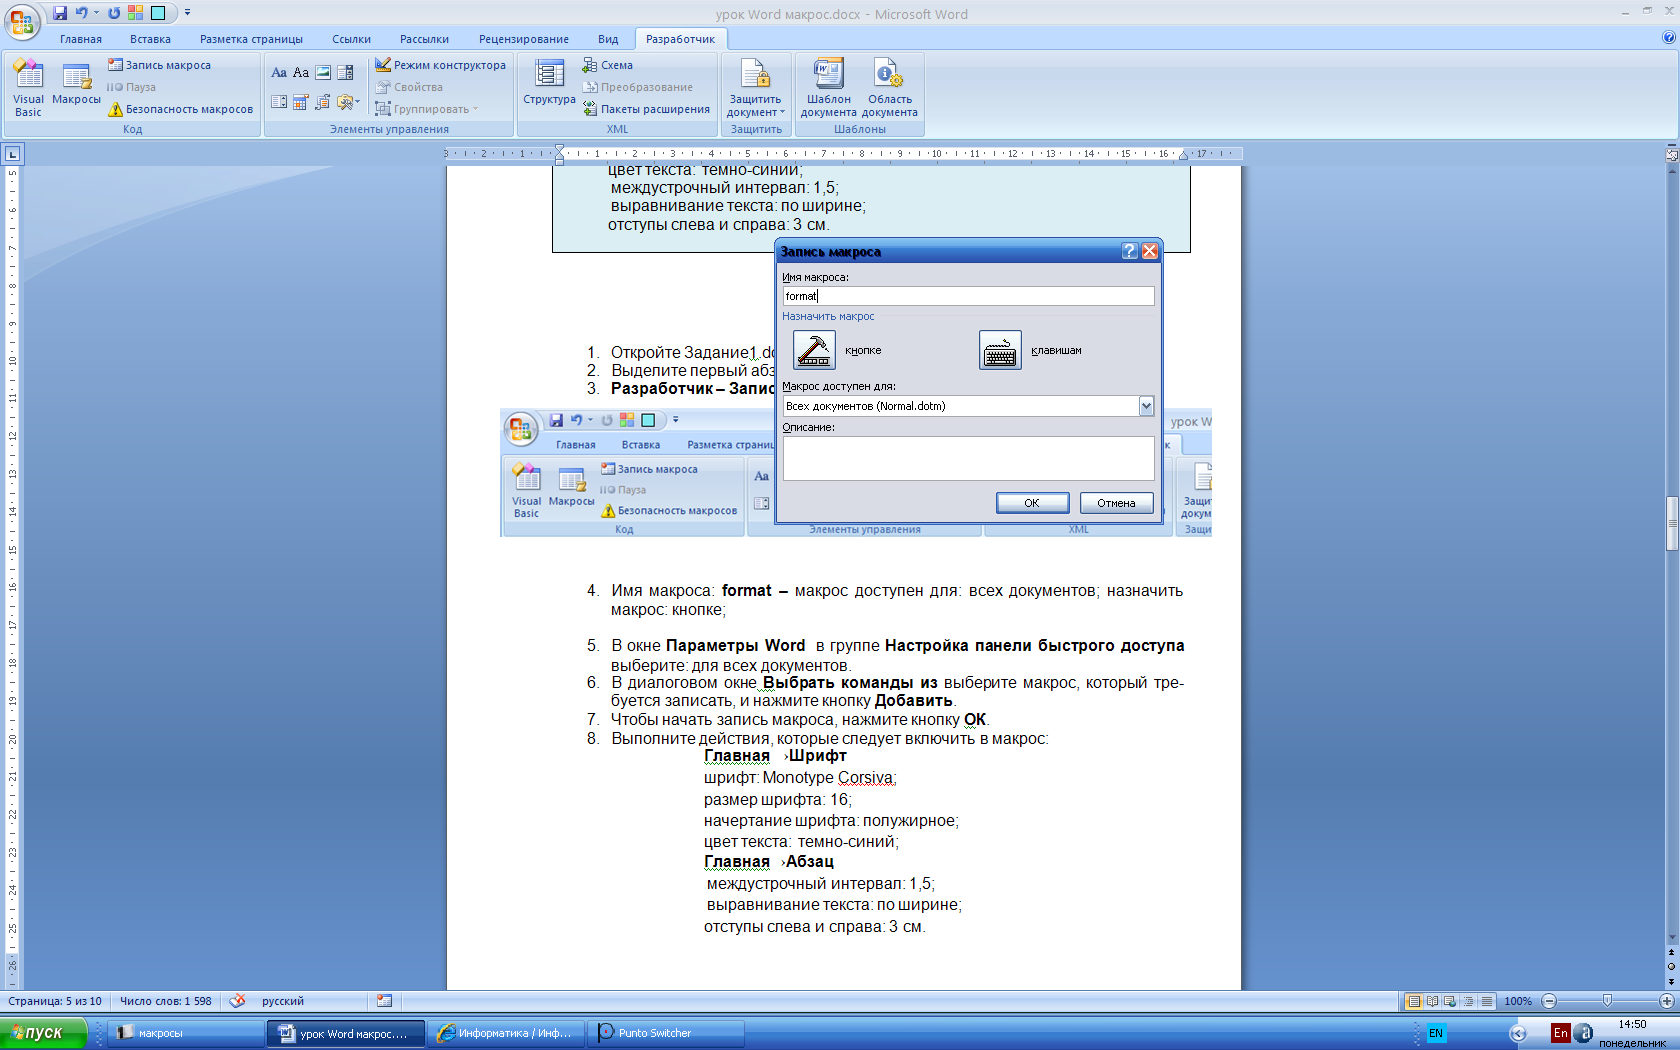
Task: Click the spelling check icon in status bar
Action: [237, 1001]
